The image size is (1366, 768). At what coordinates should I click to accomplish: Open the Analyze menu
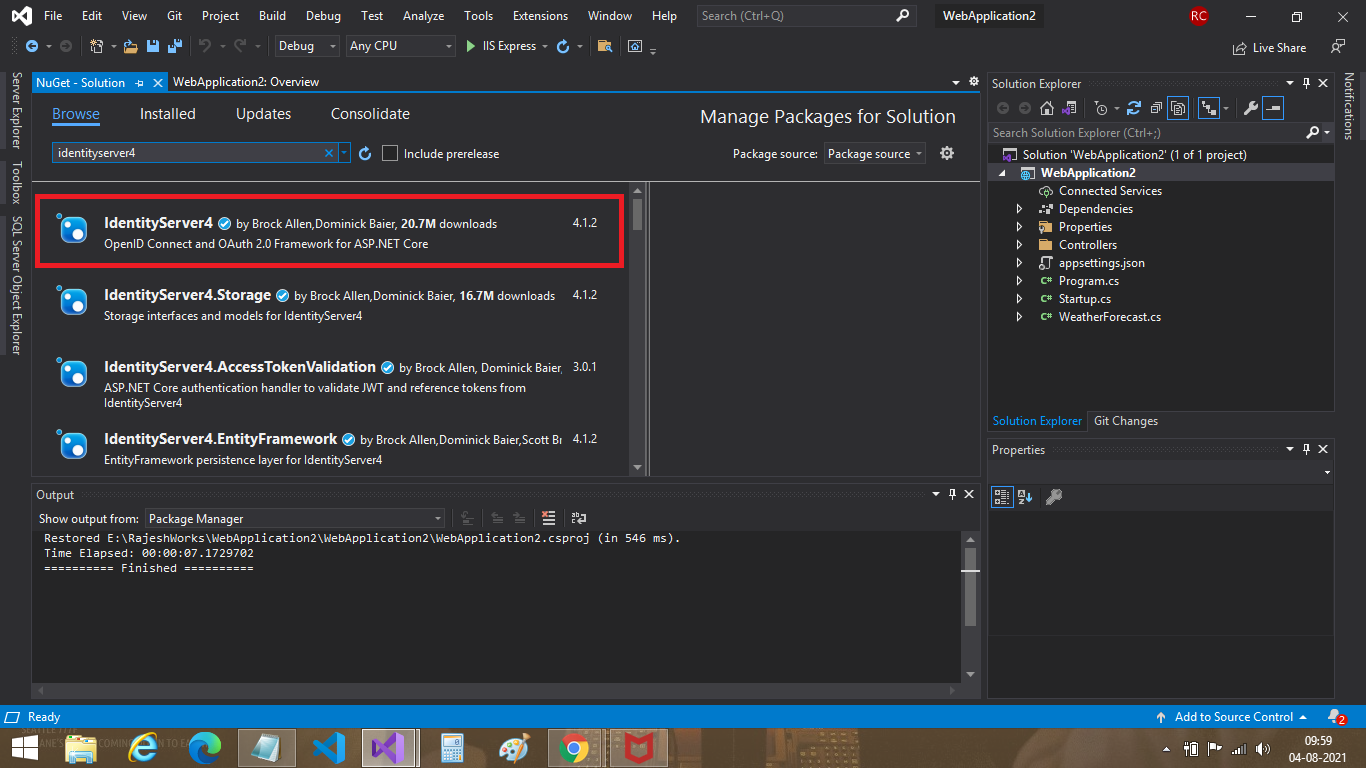point(423,16)
